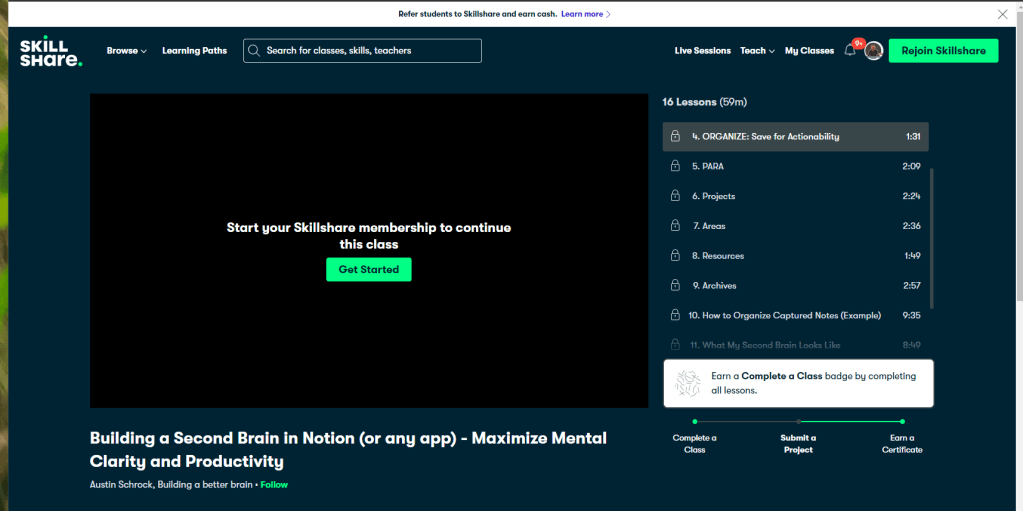This screenshot has height=511, width=1023.
Task: Click the lock icon for lesson 4 ORGANIZE
Action: pyautogui.click(x=675, y=137)
